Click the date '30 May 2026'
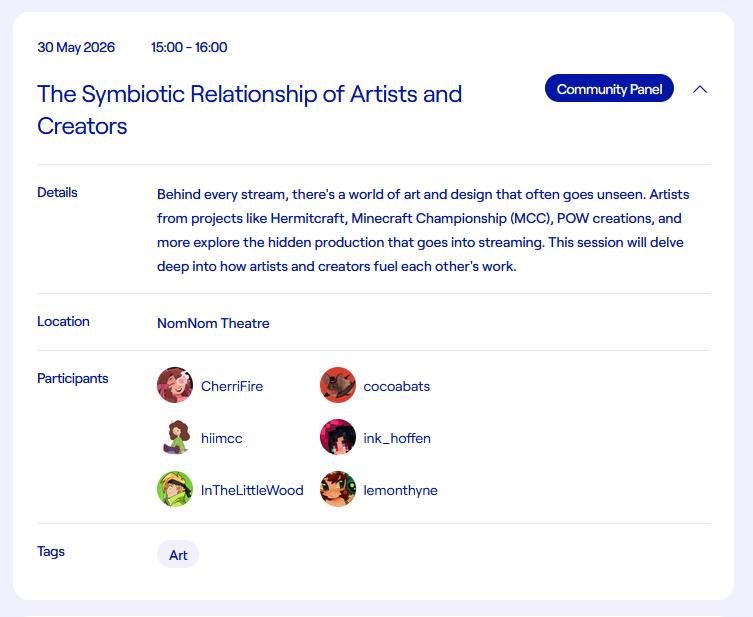The image size is (753, 617). pos(76,47)
